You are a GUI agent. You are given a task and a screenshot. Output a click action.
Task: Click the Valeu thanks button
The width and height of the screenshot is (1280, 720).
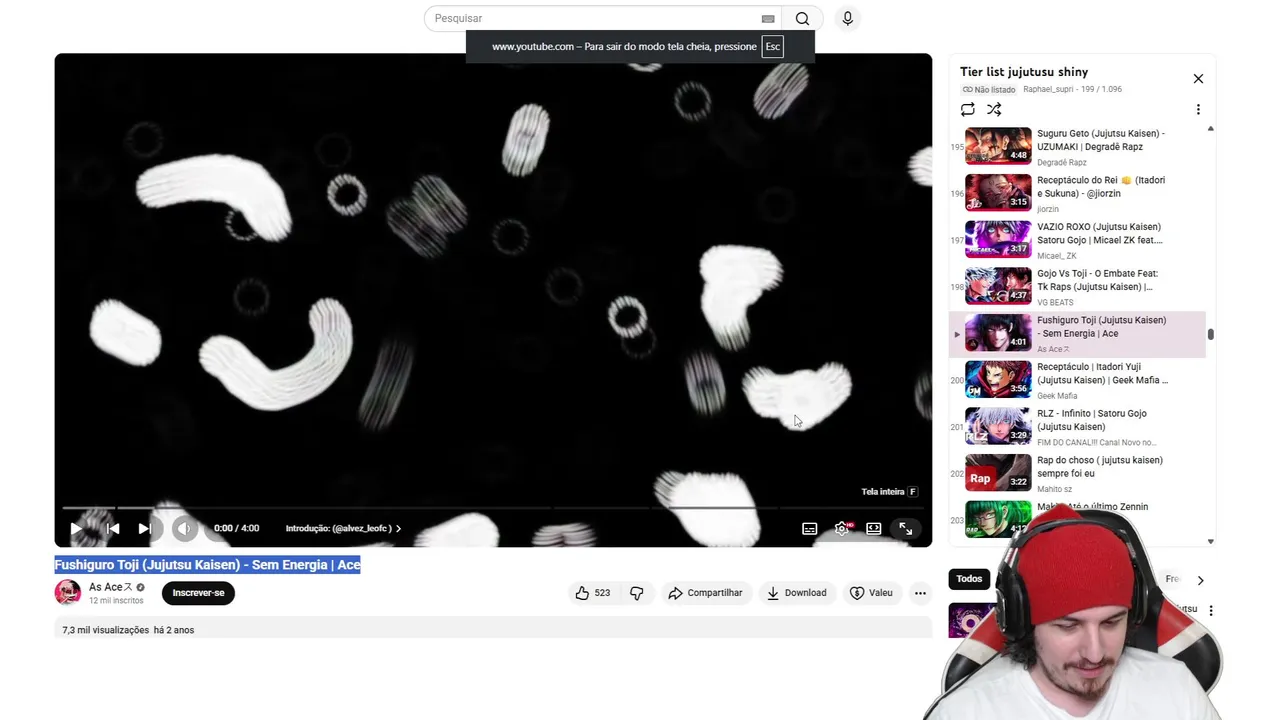(871, 593)
